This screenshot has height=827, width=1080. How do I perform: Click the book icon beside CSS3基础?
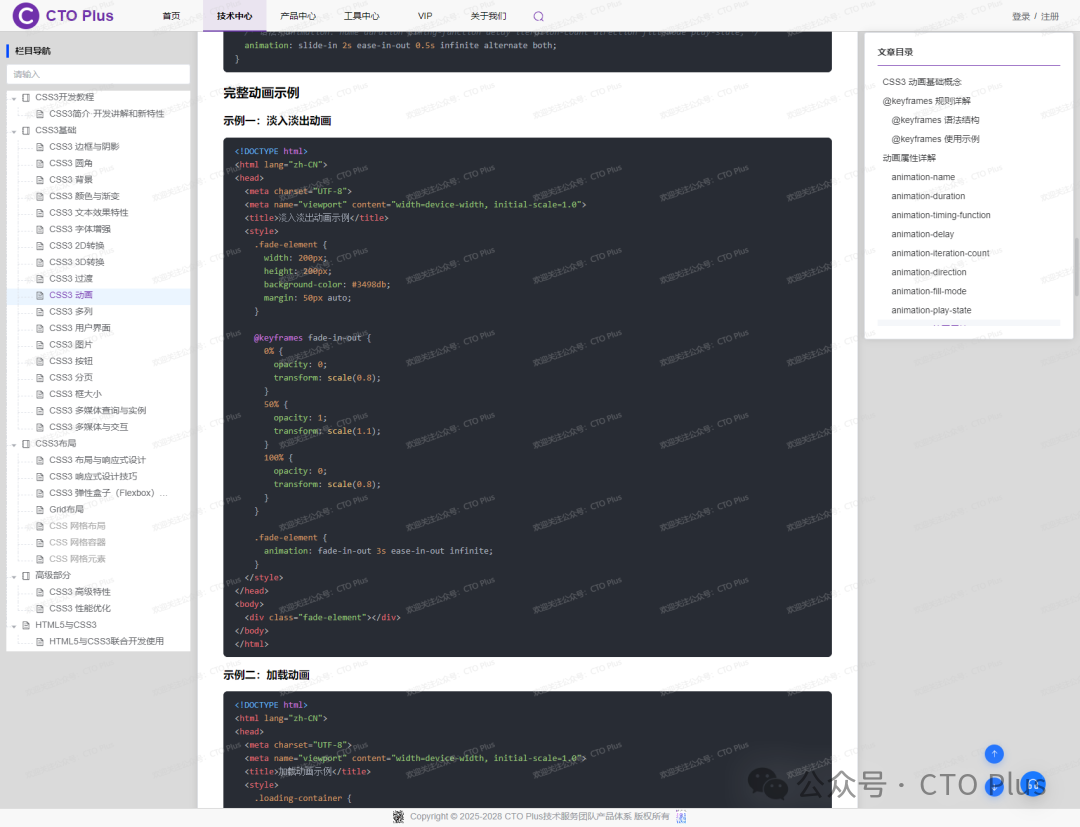click(x=26, y=130)
